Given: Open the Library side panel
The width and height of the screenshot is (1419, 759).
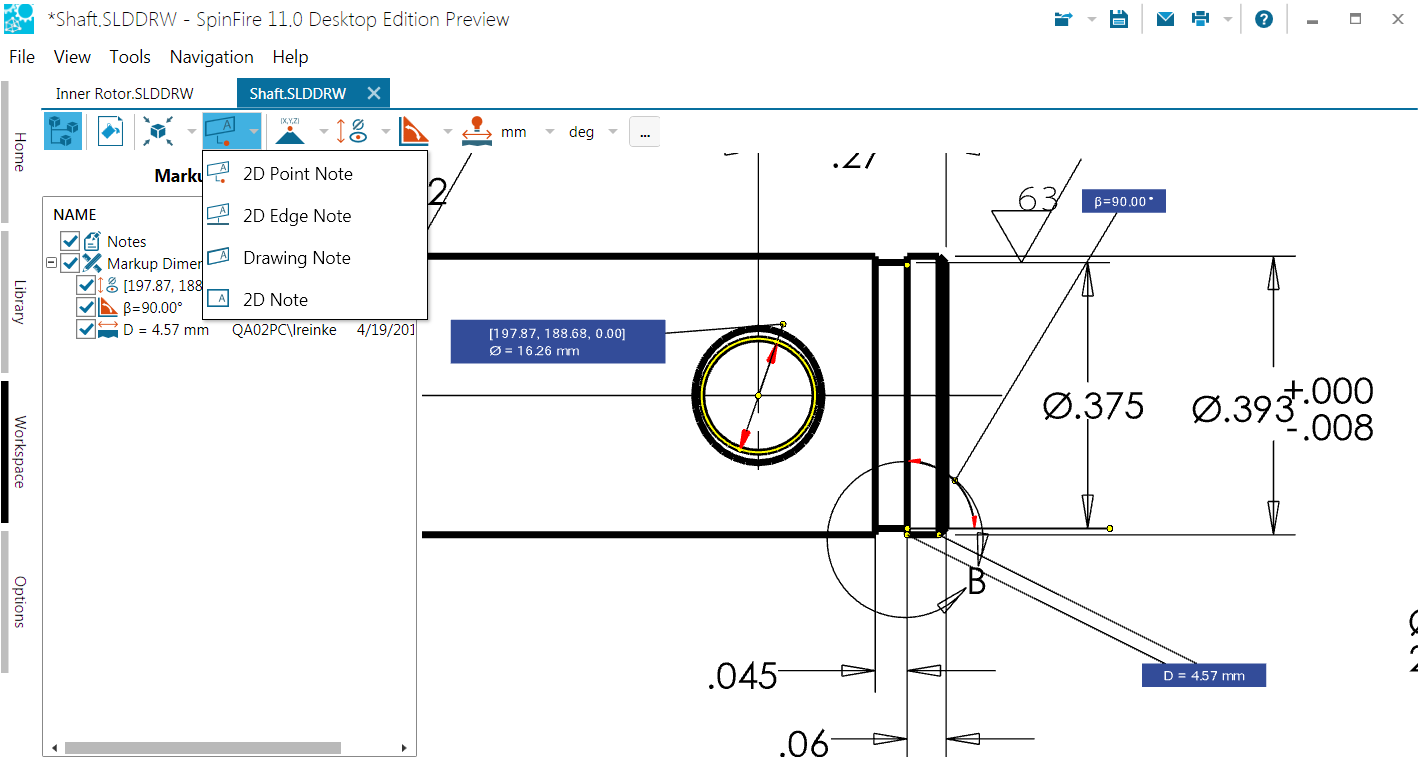Looking at the screenshot, I should (x=19, y=301).
